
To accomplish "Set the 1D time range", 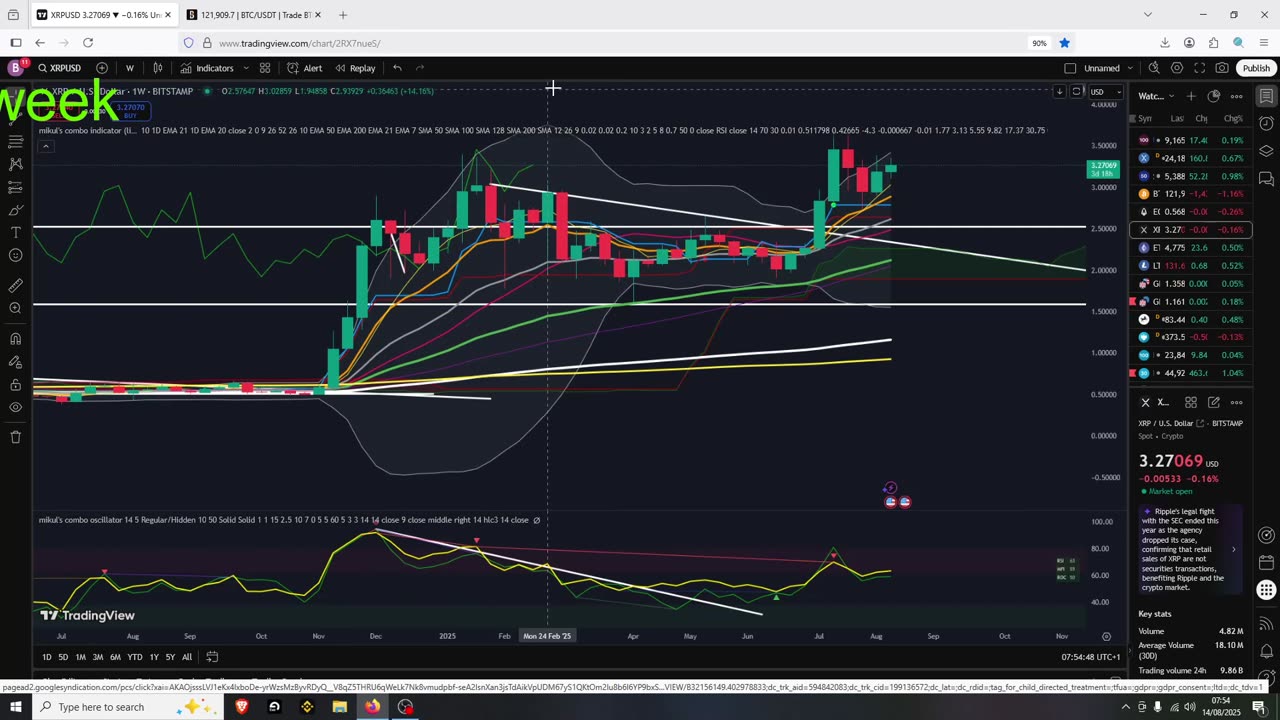I will point(46,657).
